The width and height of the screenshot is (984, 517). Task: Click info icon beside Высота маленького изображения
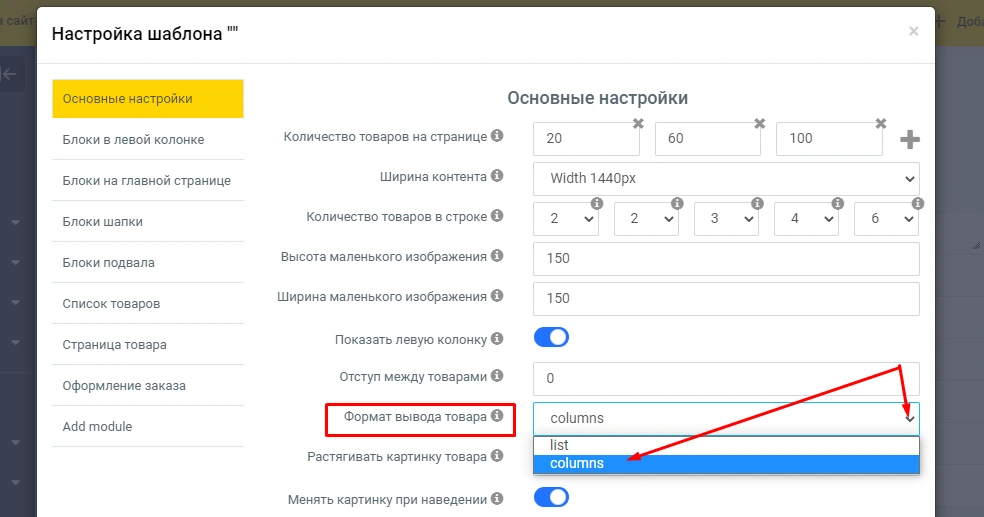coord(497,256)
